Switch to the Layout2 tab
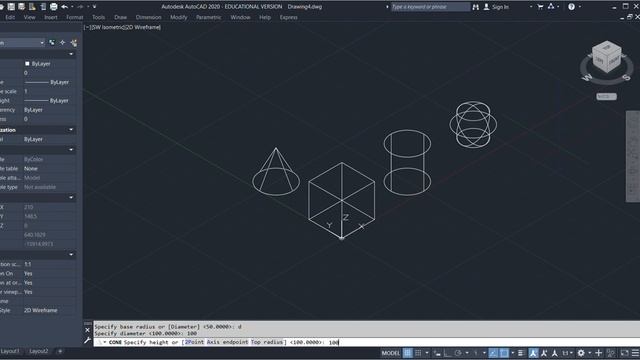 pyautogui.click(x=38, y=351)
